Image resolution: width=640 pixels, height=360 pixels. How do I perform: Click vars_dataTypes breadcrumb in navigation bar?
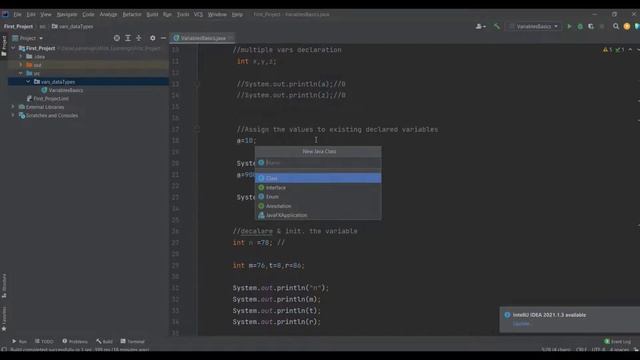72,27
